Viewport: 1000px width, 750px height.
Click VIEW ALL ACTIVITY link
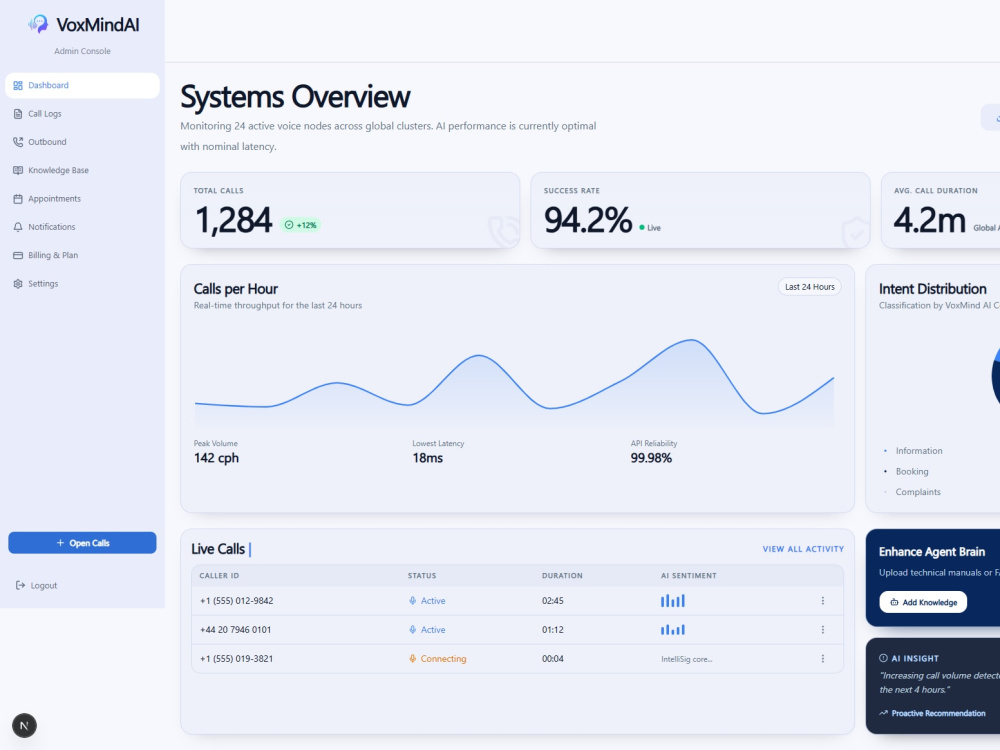(x=803, y=549)
